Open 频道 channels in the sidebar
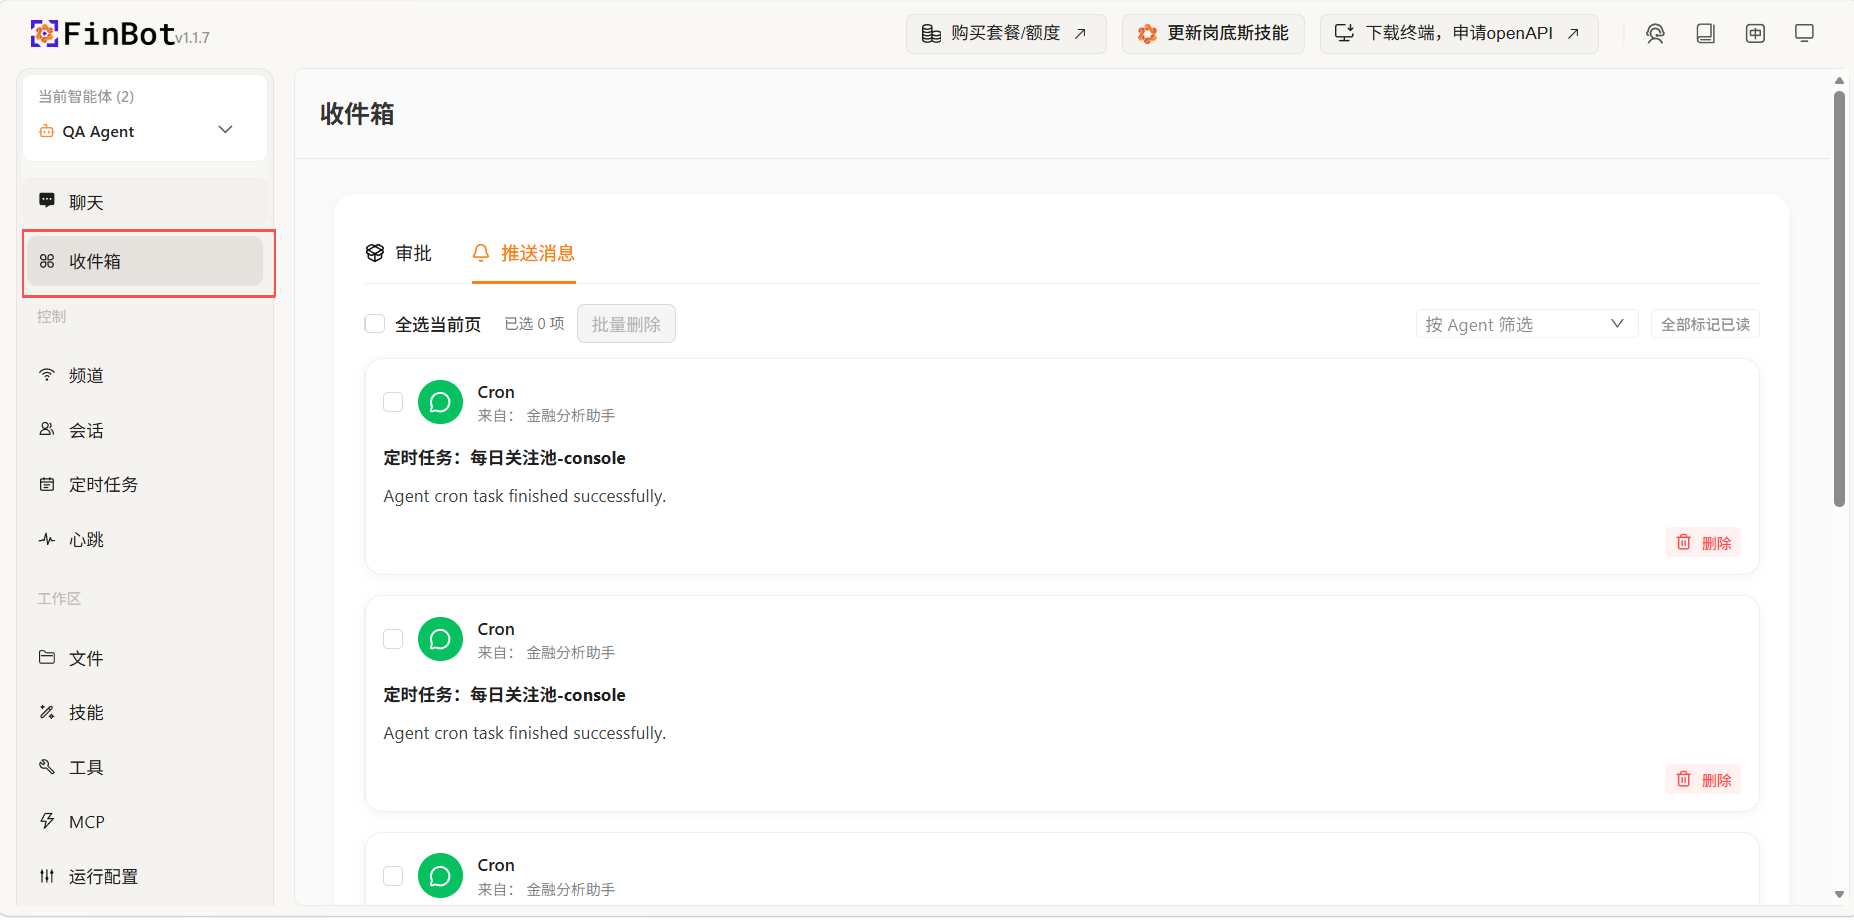1854x920 pixels. coord(145,375)
